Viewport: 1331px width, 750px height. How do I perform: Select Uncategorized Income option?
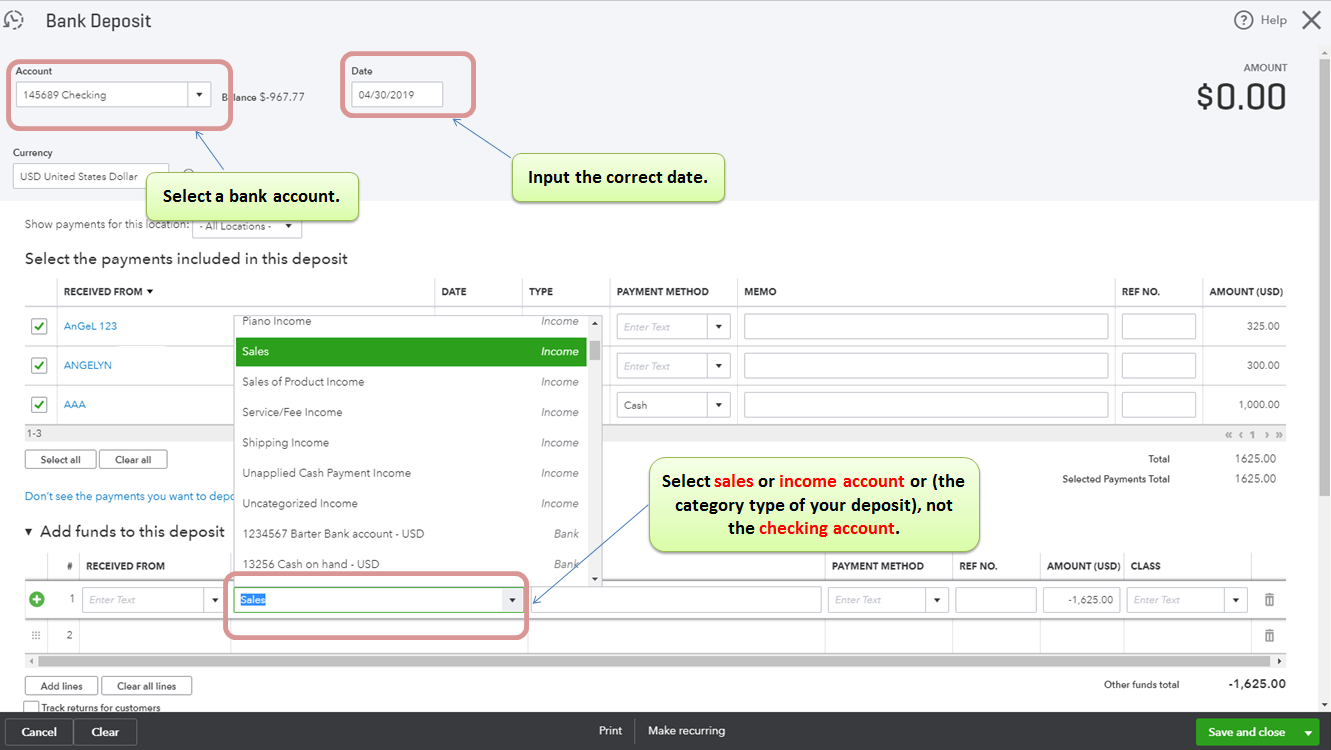coord(411,504)
